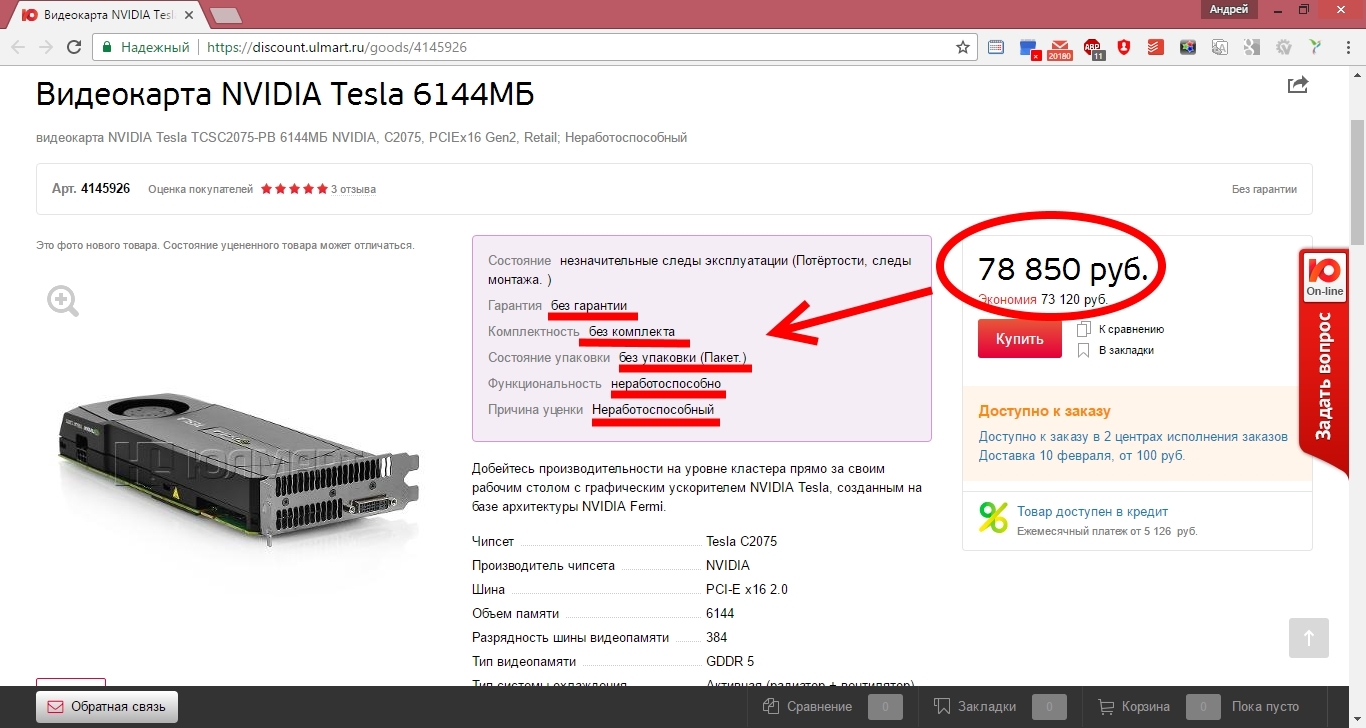This screenshot has height=728, width=1366.
Task: Click the red Купить button
Action: click(x=1020, y=339)
